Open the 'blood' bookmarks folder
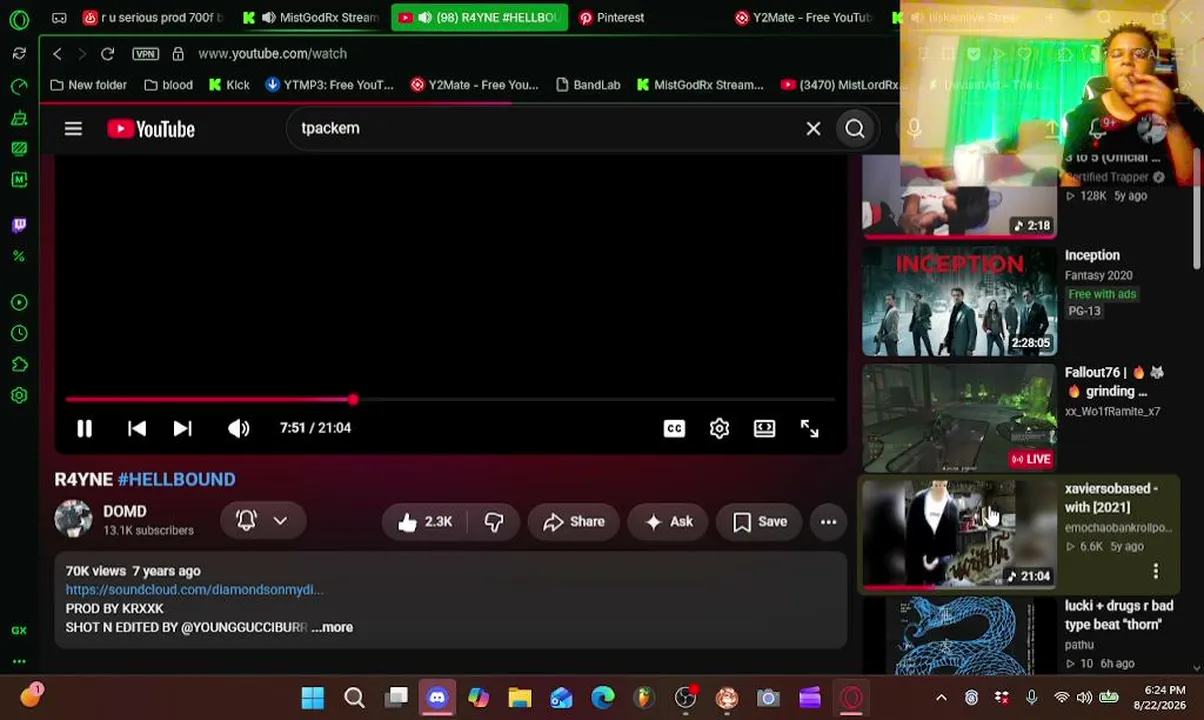The height and width of the screenshot is (720, 1204). pyautogui.click(x=168, y=85)
